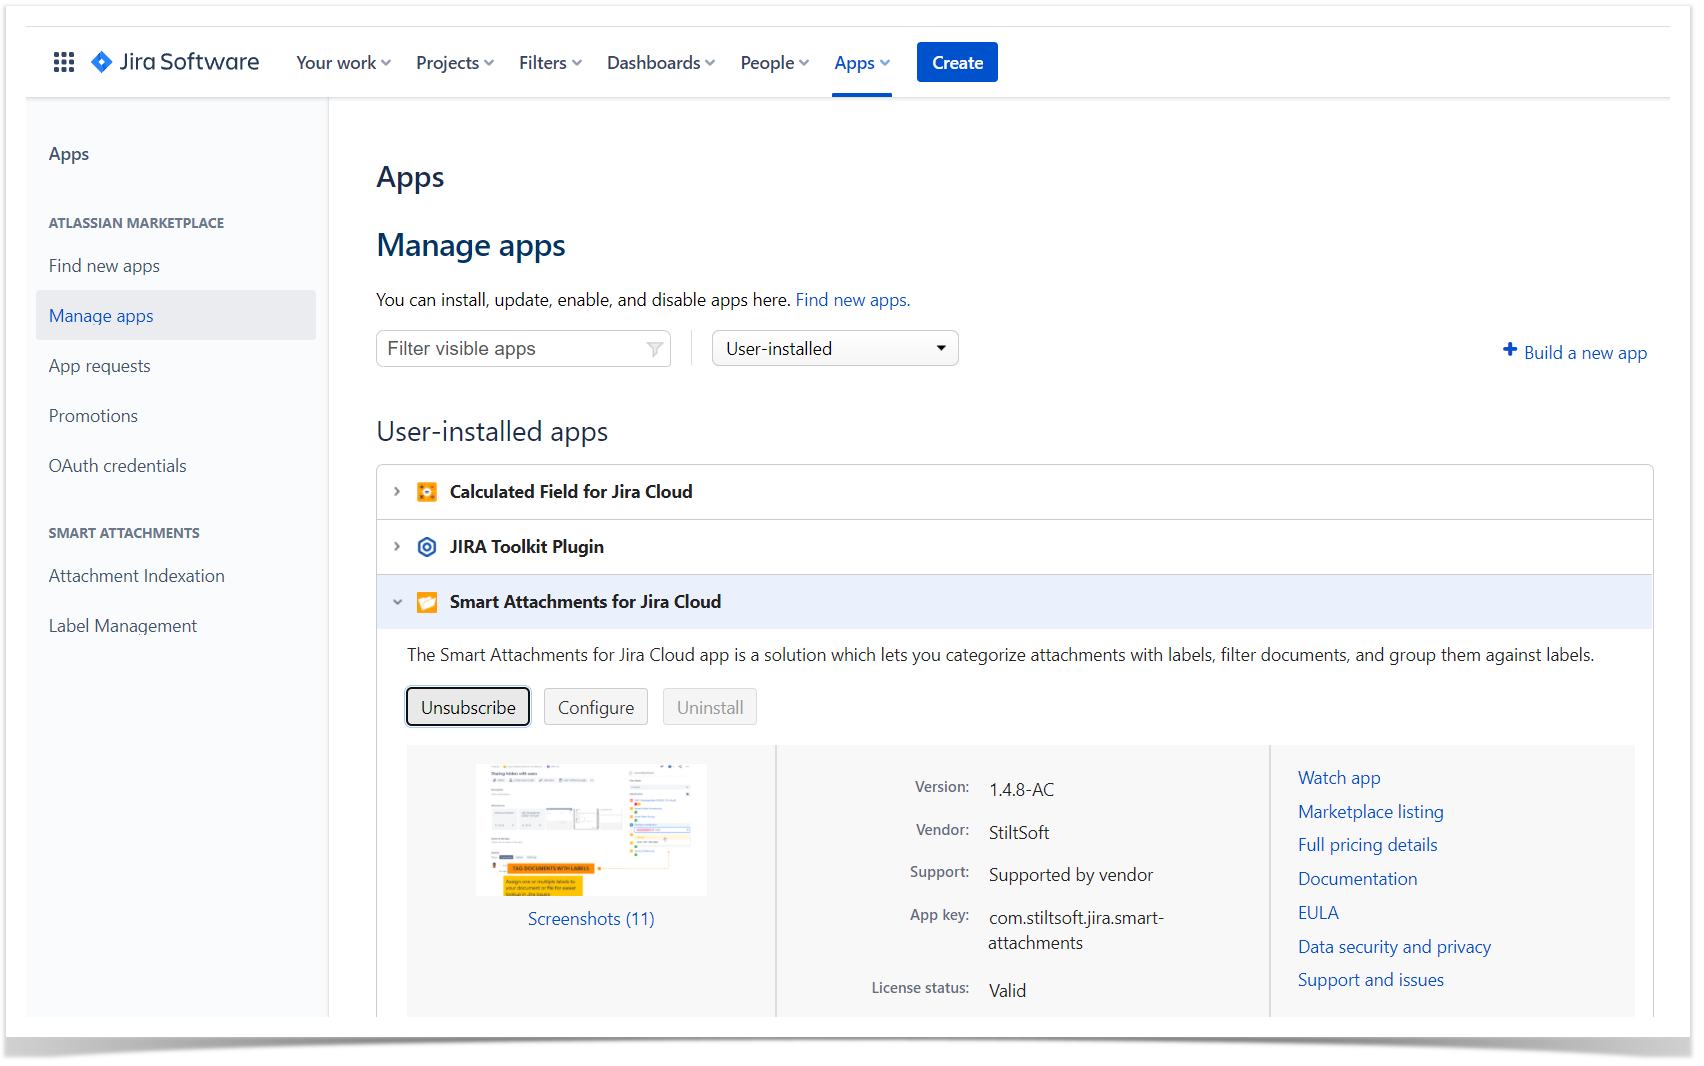
Task: Click the Watch app link
Action: tap(1339, 778)
